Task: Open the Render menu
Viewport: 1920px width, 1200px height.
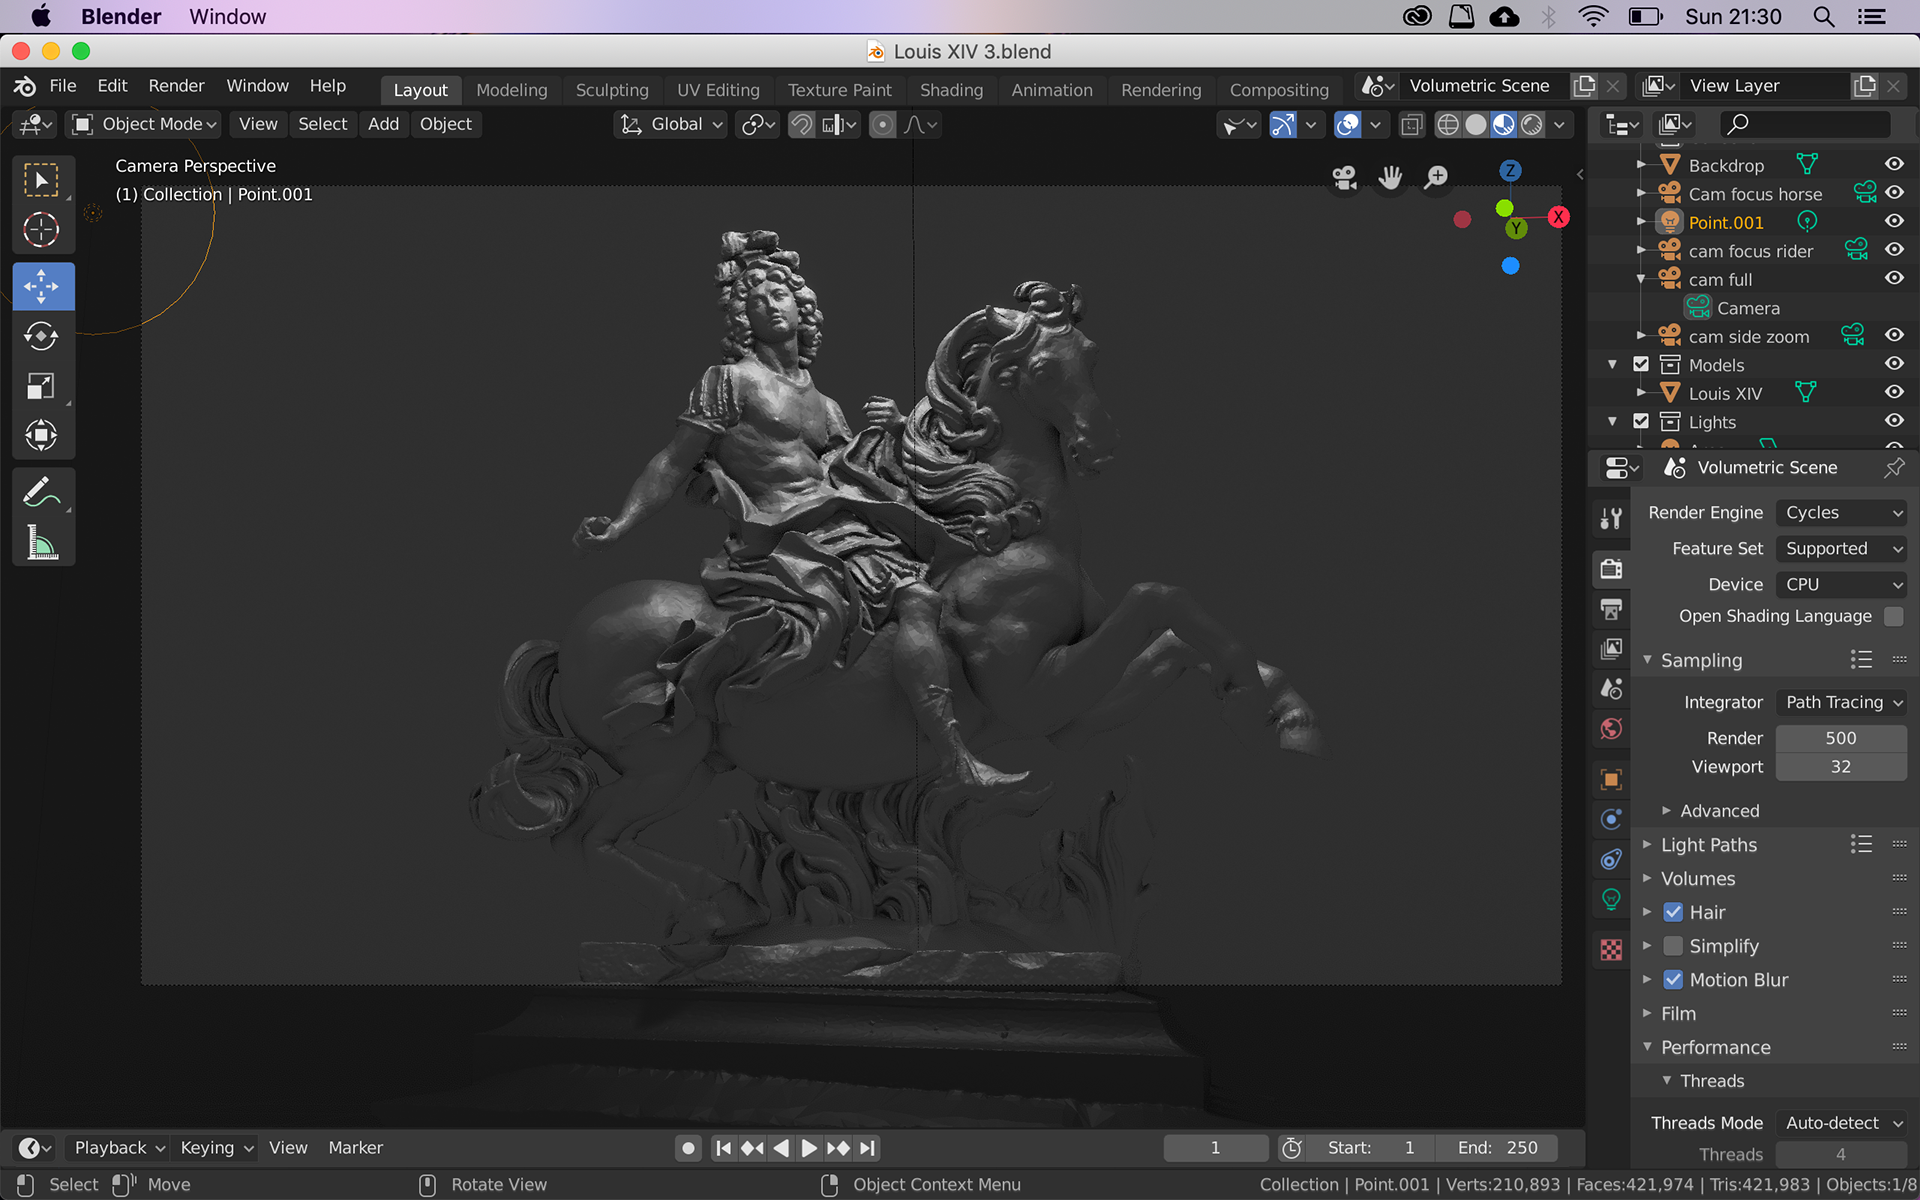Action: (176, 86)
